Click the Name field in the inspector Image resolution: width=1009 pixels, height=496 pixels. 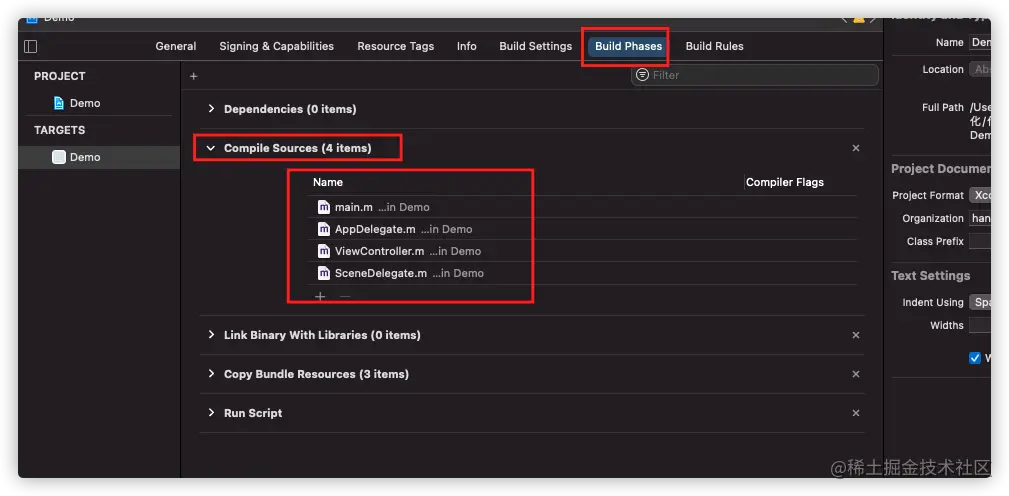[980, 42]
